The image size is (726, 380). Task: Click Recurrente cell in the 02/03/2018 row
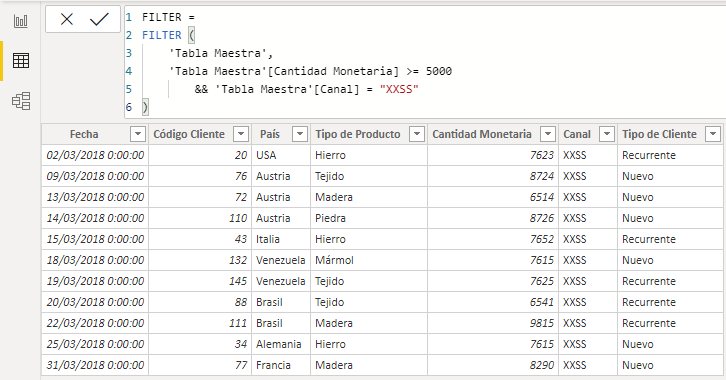pyautogui.click(x=670, y=156)
